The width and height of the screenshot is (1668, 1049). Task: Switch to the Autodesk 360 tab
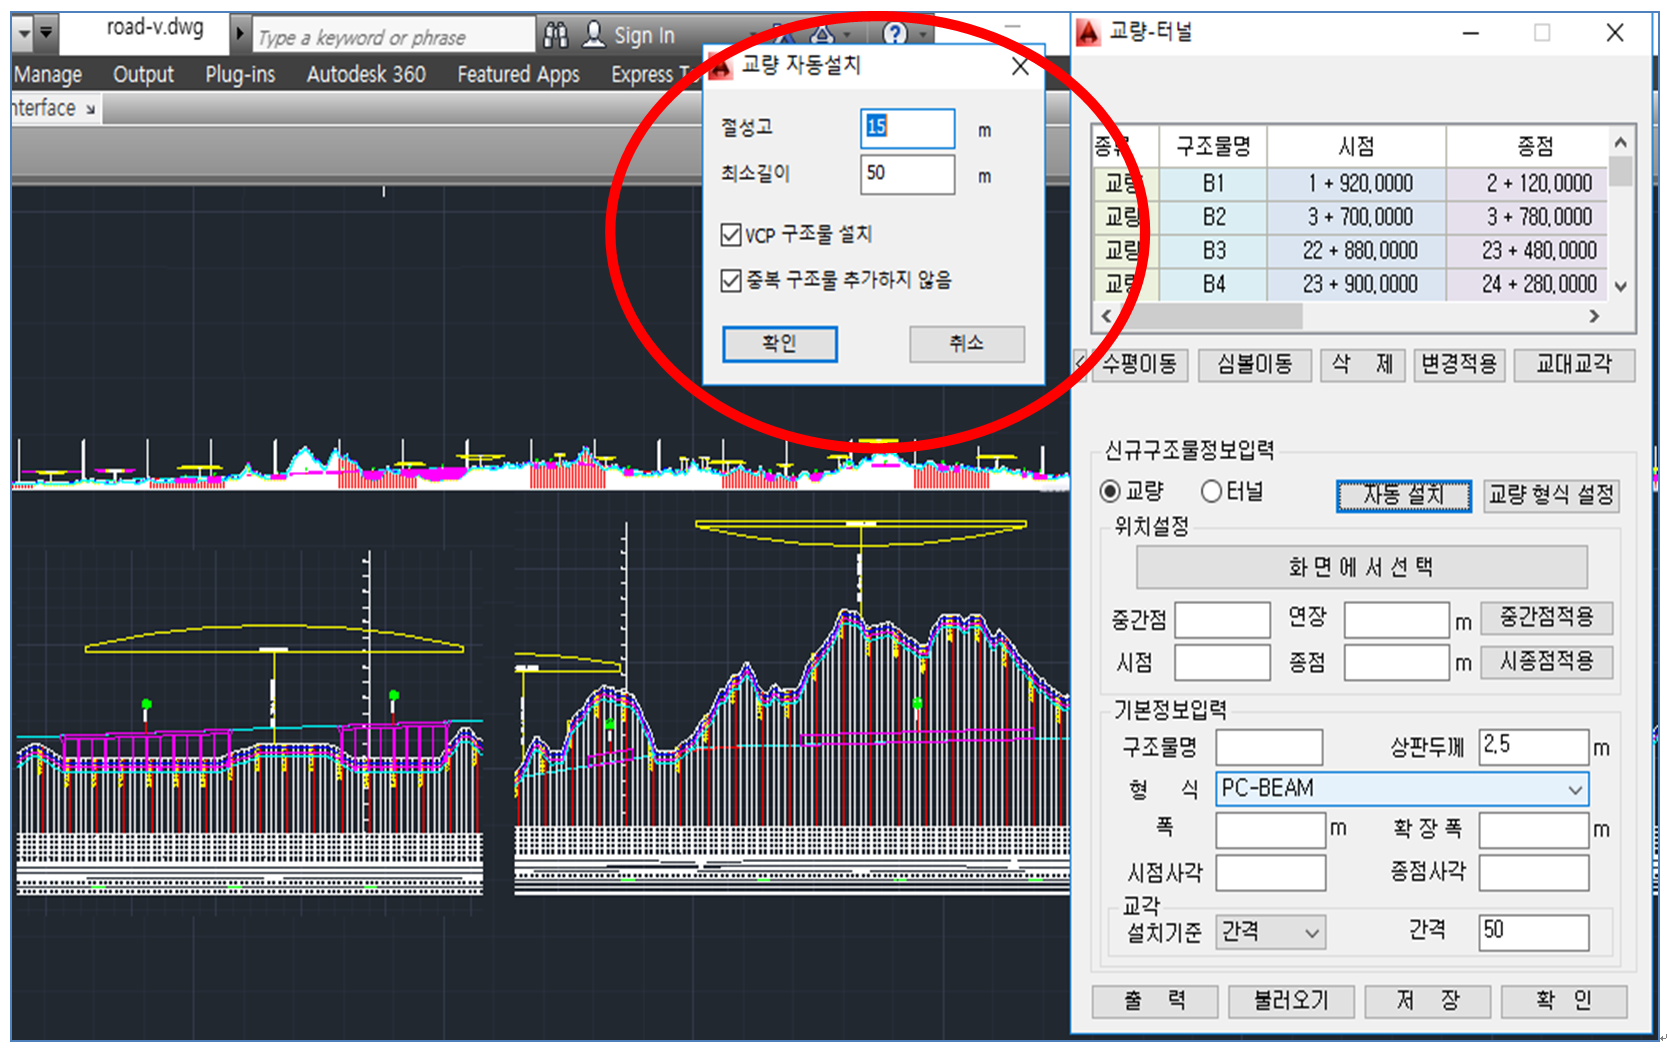pos(366,75)
